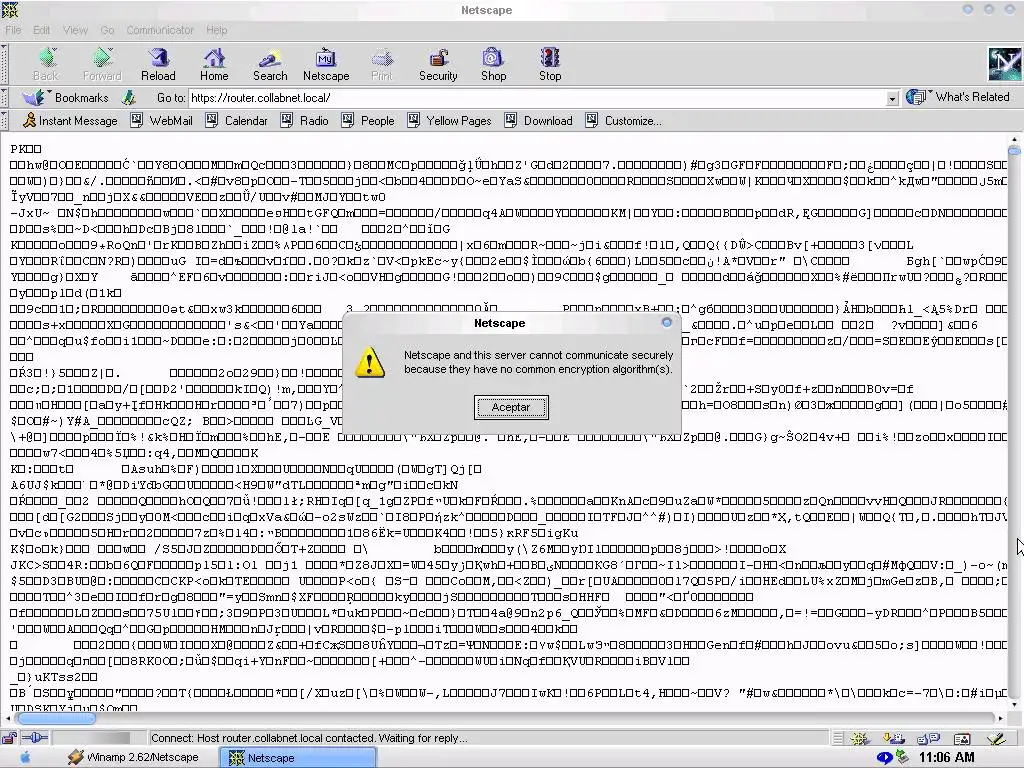The image size is (1024, 768).
Task: Click the horizontal scrollbar right arrow
Action: click(x=1000, y=718)
